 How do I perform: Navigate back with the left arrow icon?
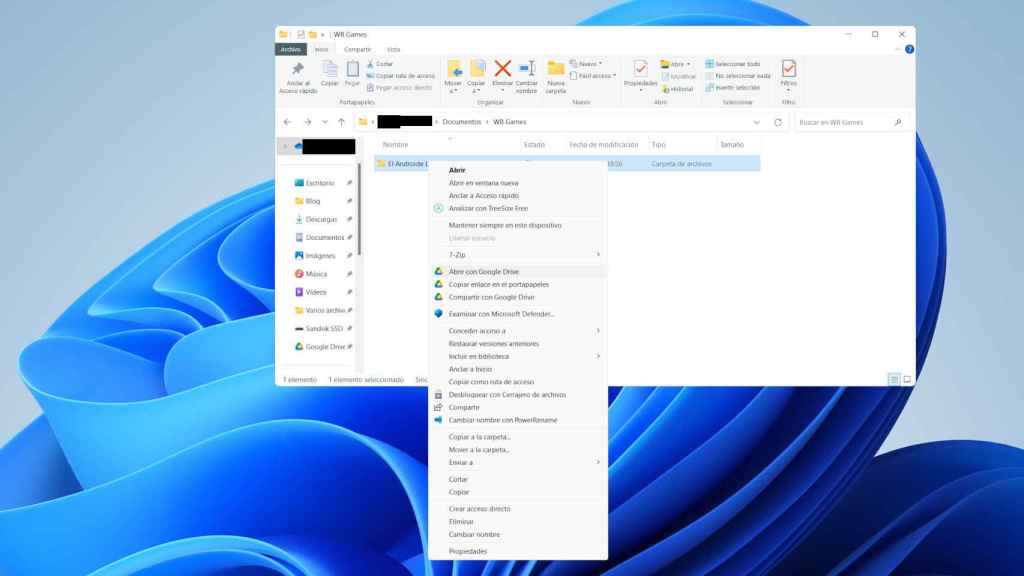click(x=289, y=121)
